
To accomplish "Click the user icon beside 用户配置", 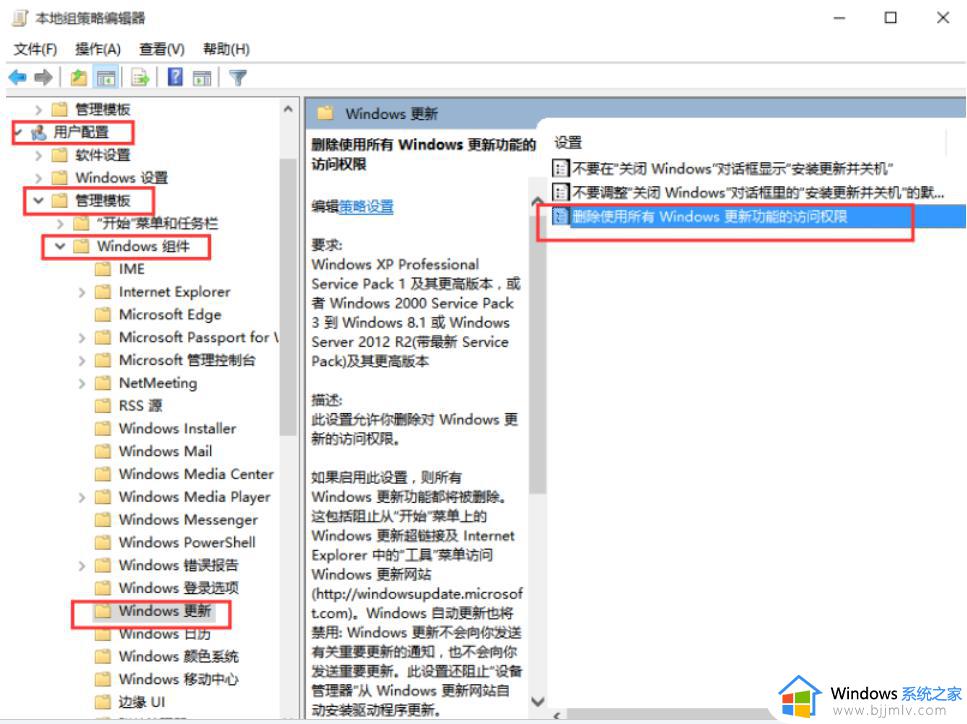I will pyautogui.click(x=39, y=132).
